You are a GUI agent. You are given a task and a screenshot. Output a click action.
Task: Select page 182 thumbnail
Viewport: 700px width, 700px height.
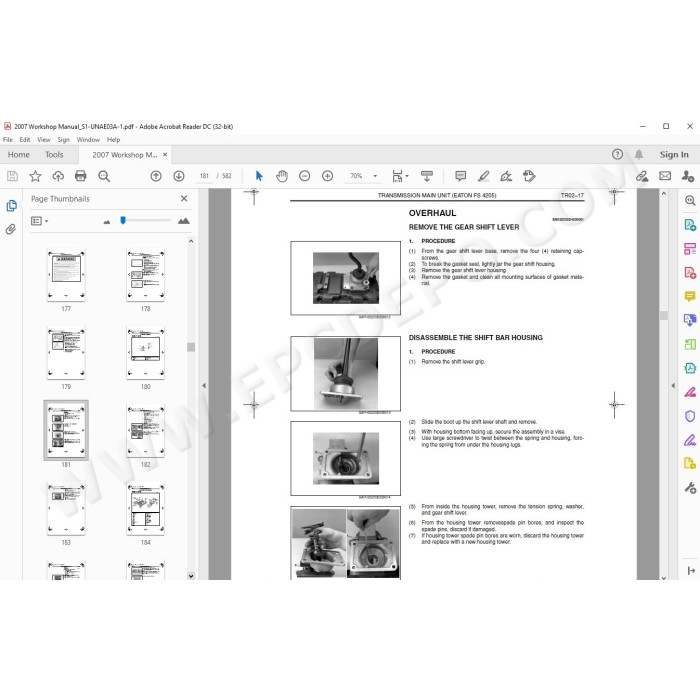(146, 431)
